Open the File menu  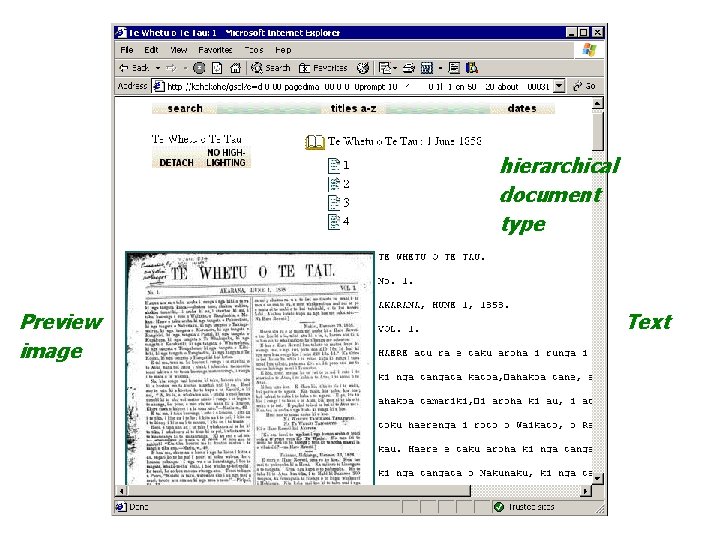point(127,50)
